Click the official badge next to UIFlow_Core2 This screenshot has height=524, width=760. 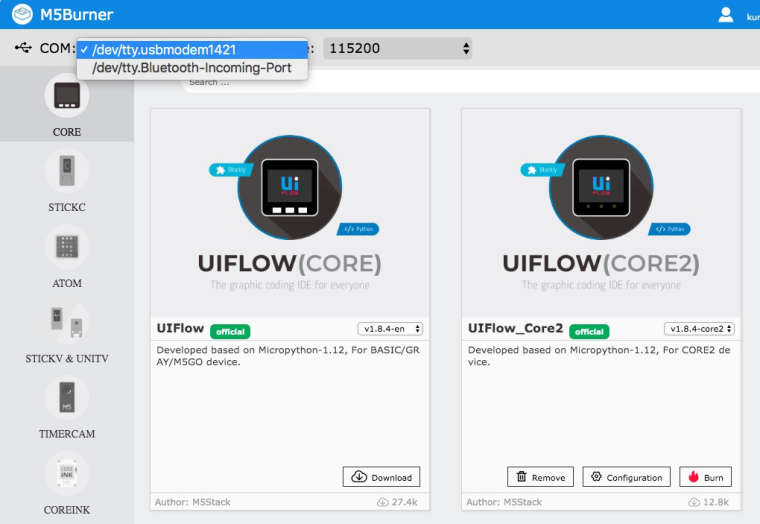[x=589, y=332]
